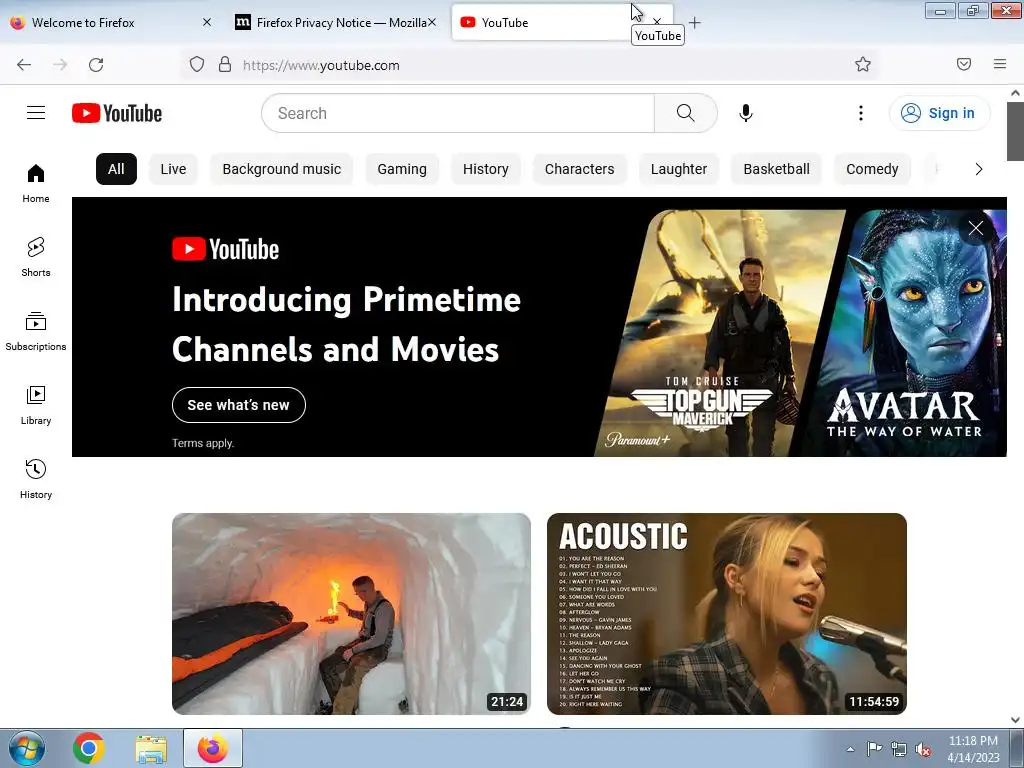Select the Basketball filter chip

pos(776,169)
